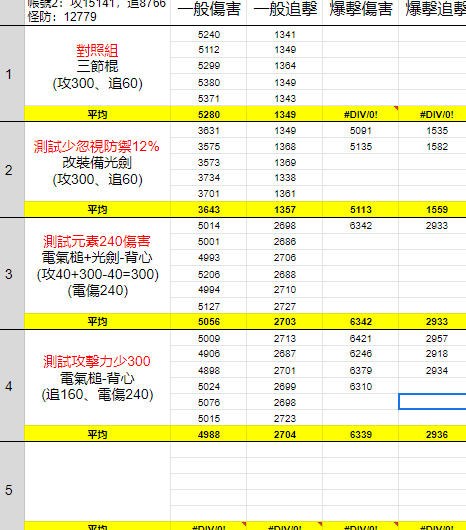This screenshot has height=530, width=466.
Task: Click the average cell showing 6339
Action: (x=361, y=434)
